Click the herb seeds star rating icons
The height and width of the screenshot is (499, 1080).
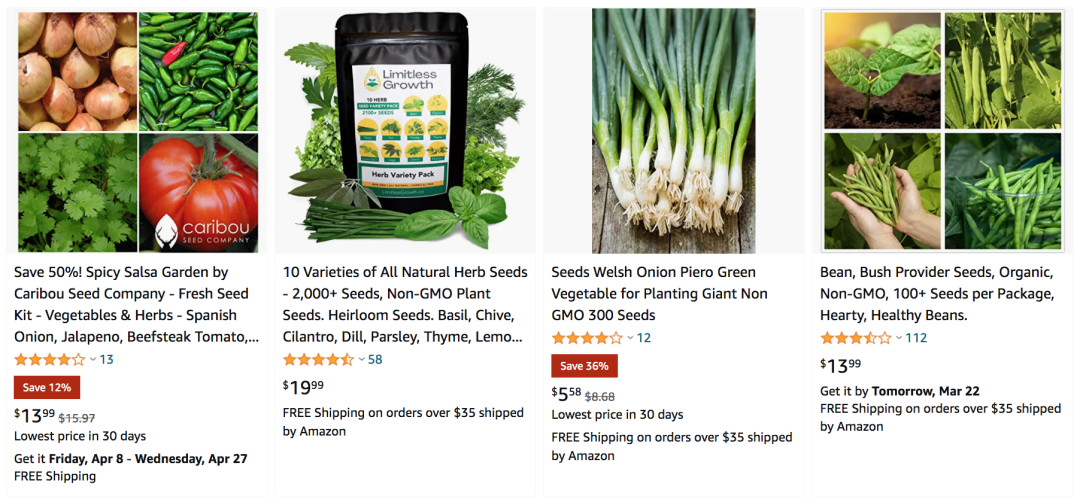[x=318, y=359]
